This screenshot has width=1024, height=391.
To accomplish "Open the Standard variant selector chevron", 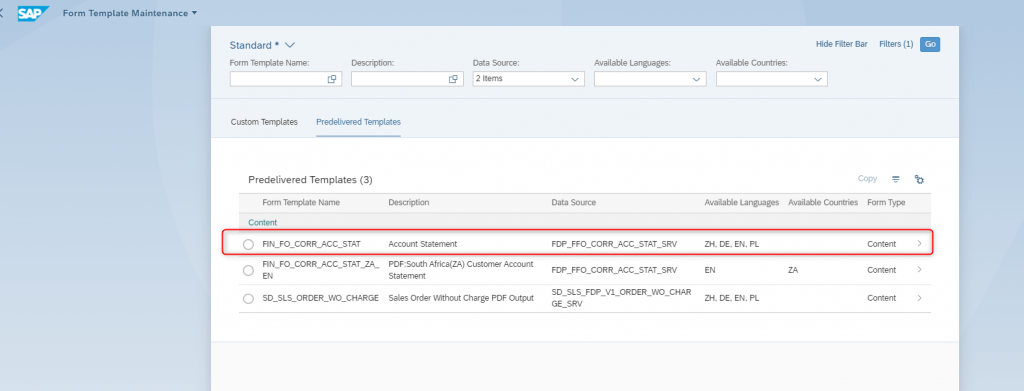I will [x=290, y=45].
